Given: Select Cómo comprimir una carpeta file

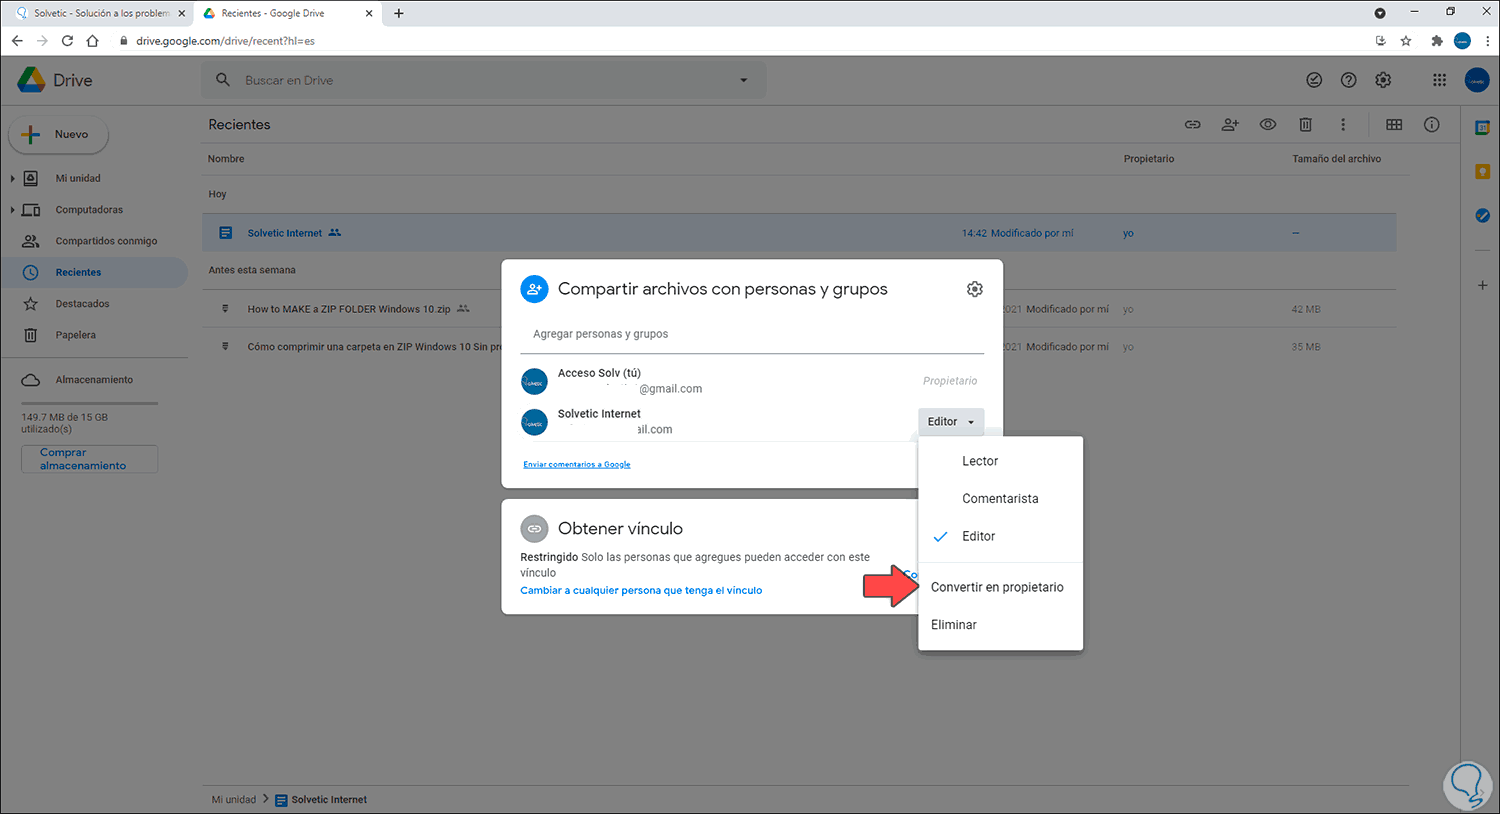Looking at the screenshot, I should [x=374, y=347].
